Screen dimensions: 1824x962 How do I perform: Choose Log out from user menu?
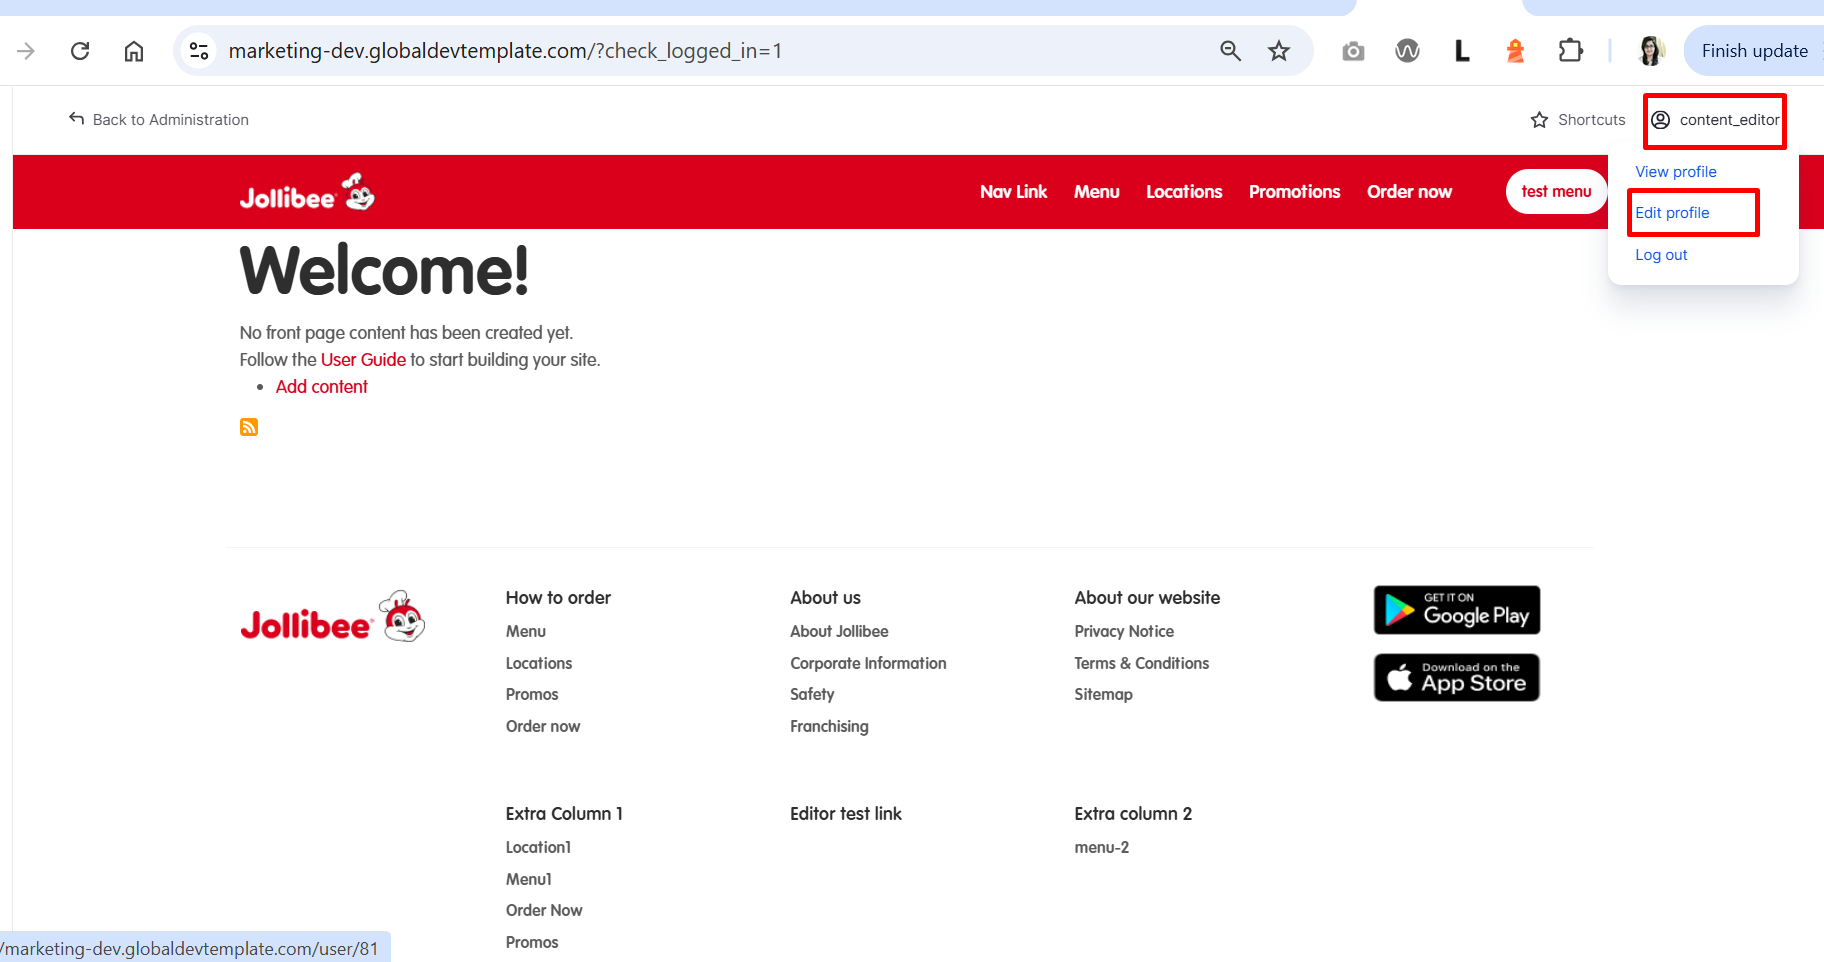coord(1661,255)
